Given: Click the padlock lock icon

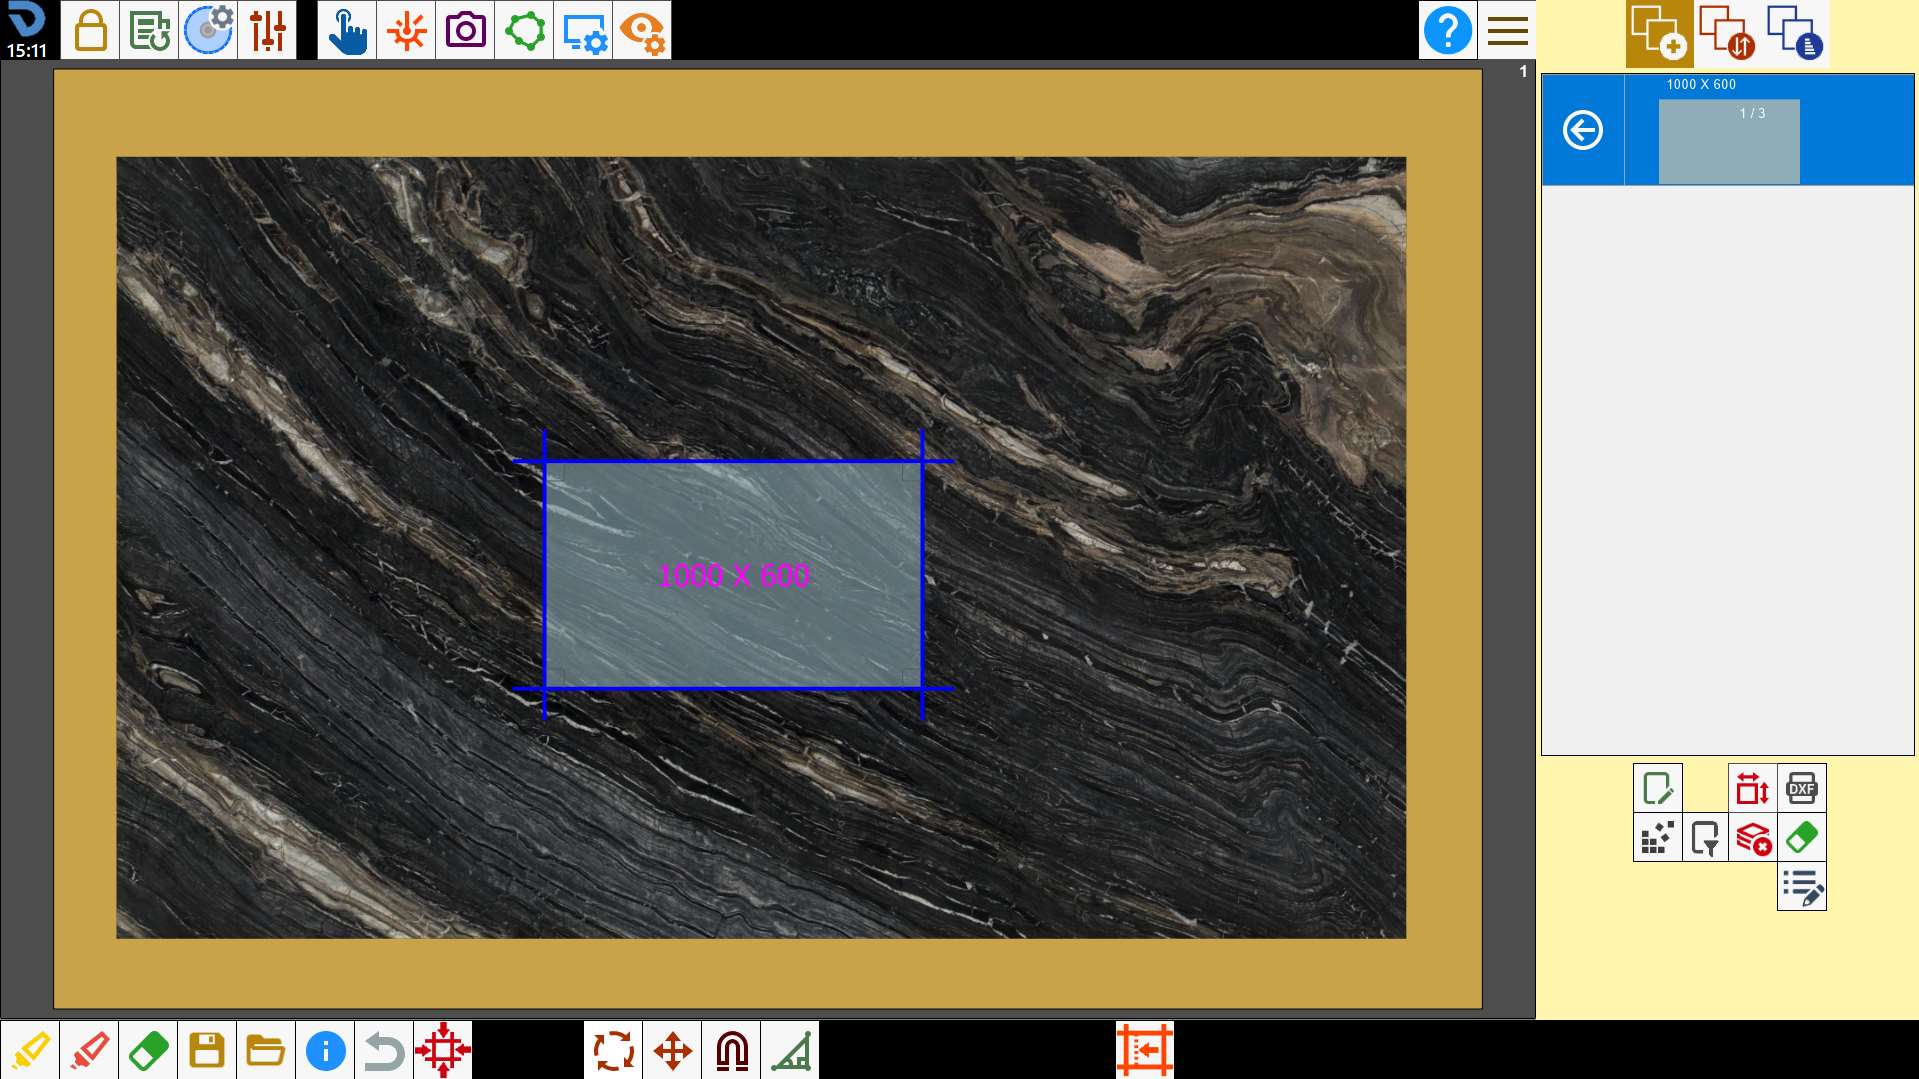Looking at the screenshot, I should pos(90,30).
